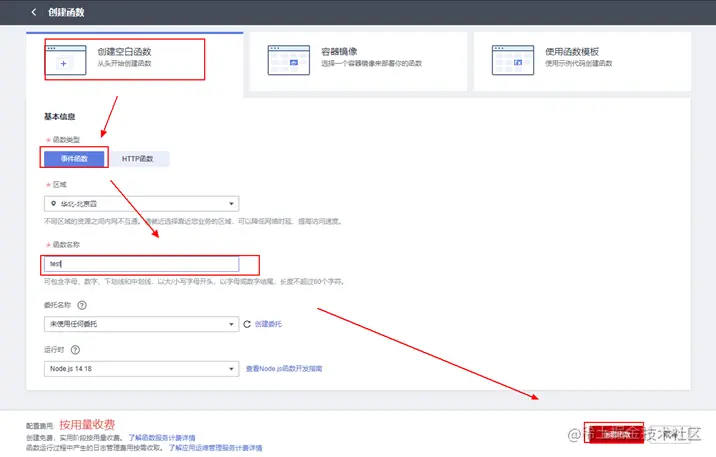The width and height of the screenshot is (716, 457).
Task: Click the 创建空白函数 card icon
Action: [x=65, y=60]
